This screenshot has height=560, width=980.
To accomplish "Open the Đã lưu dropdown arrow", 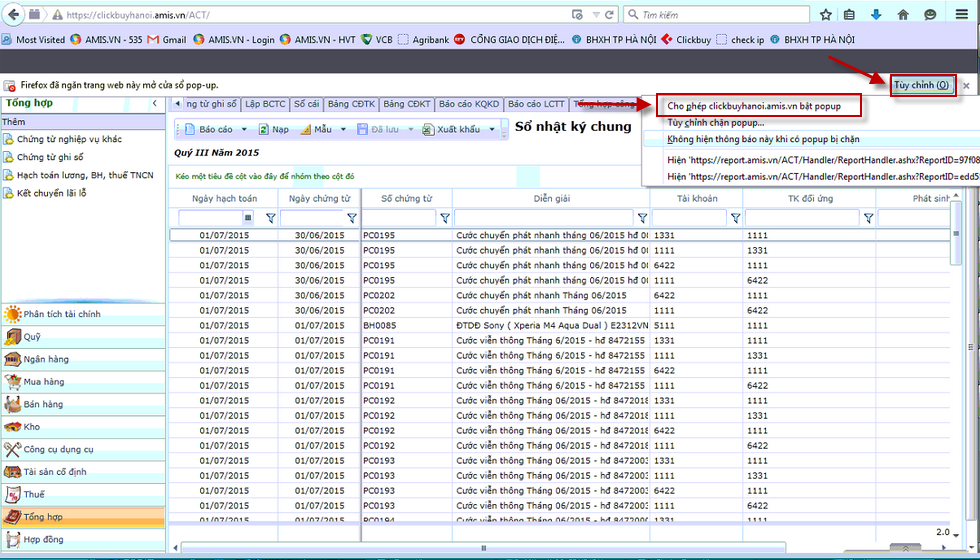I will coord(411,129).
